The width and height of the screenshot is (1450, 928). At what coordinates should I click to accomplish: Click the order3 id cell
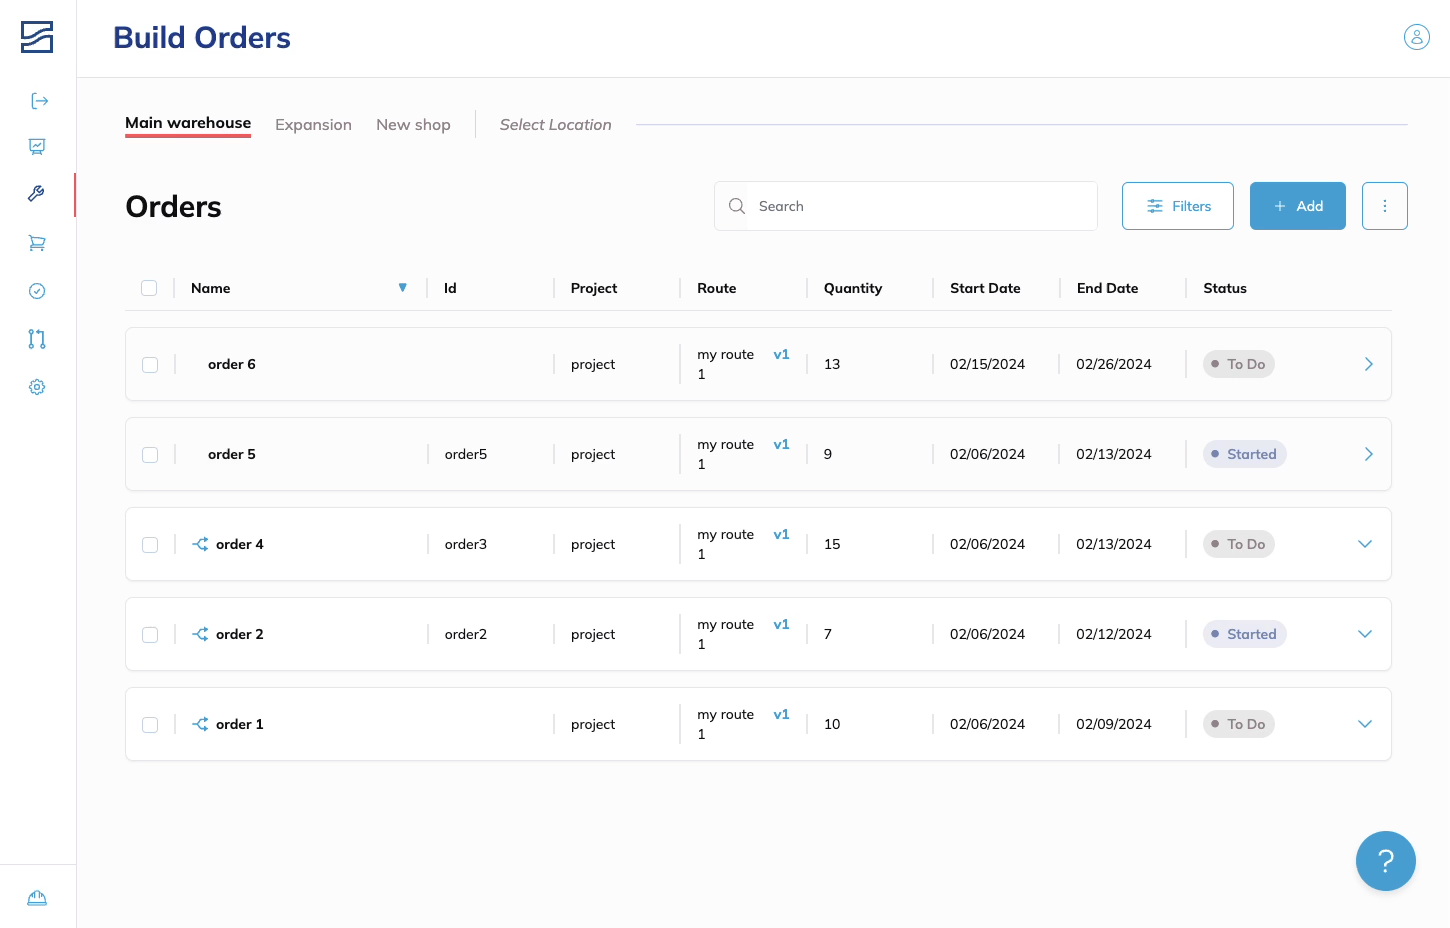466,544
